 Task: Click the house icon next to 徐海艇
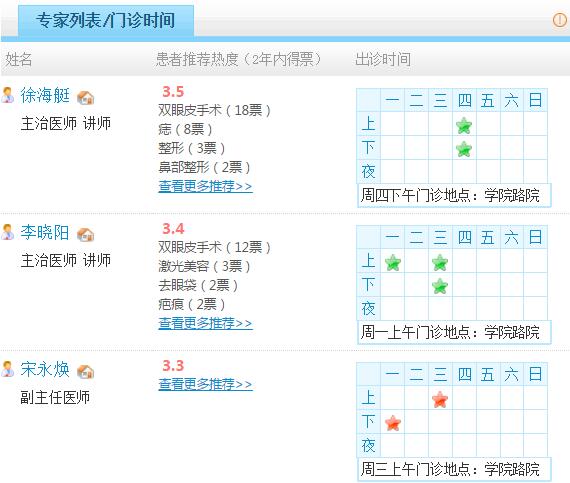[x=86, y=97]
